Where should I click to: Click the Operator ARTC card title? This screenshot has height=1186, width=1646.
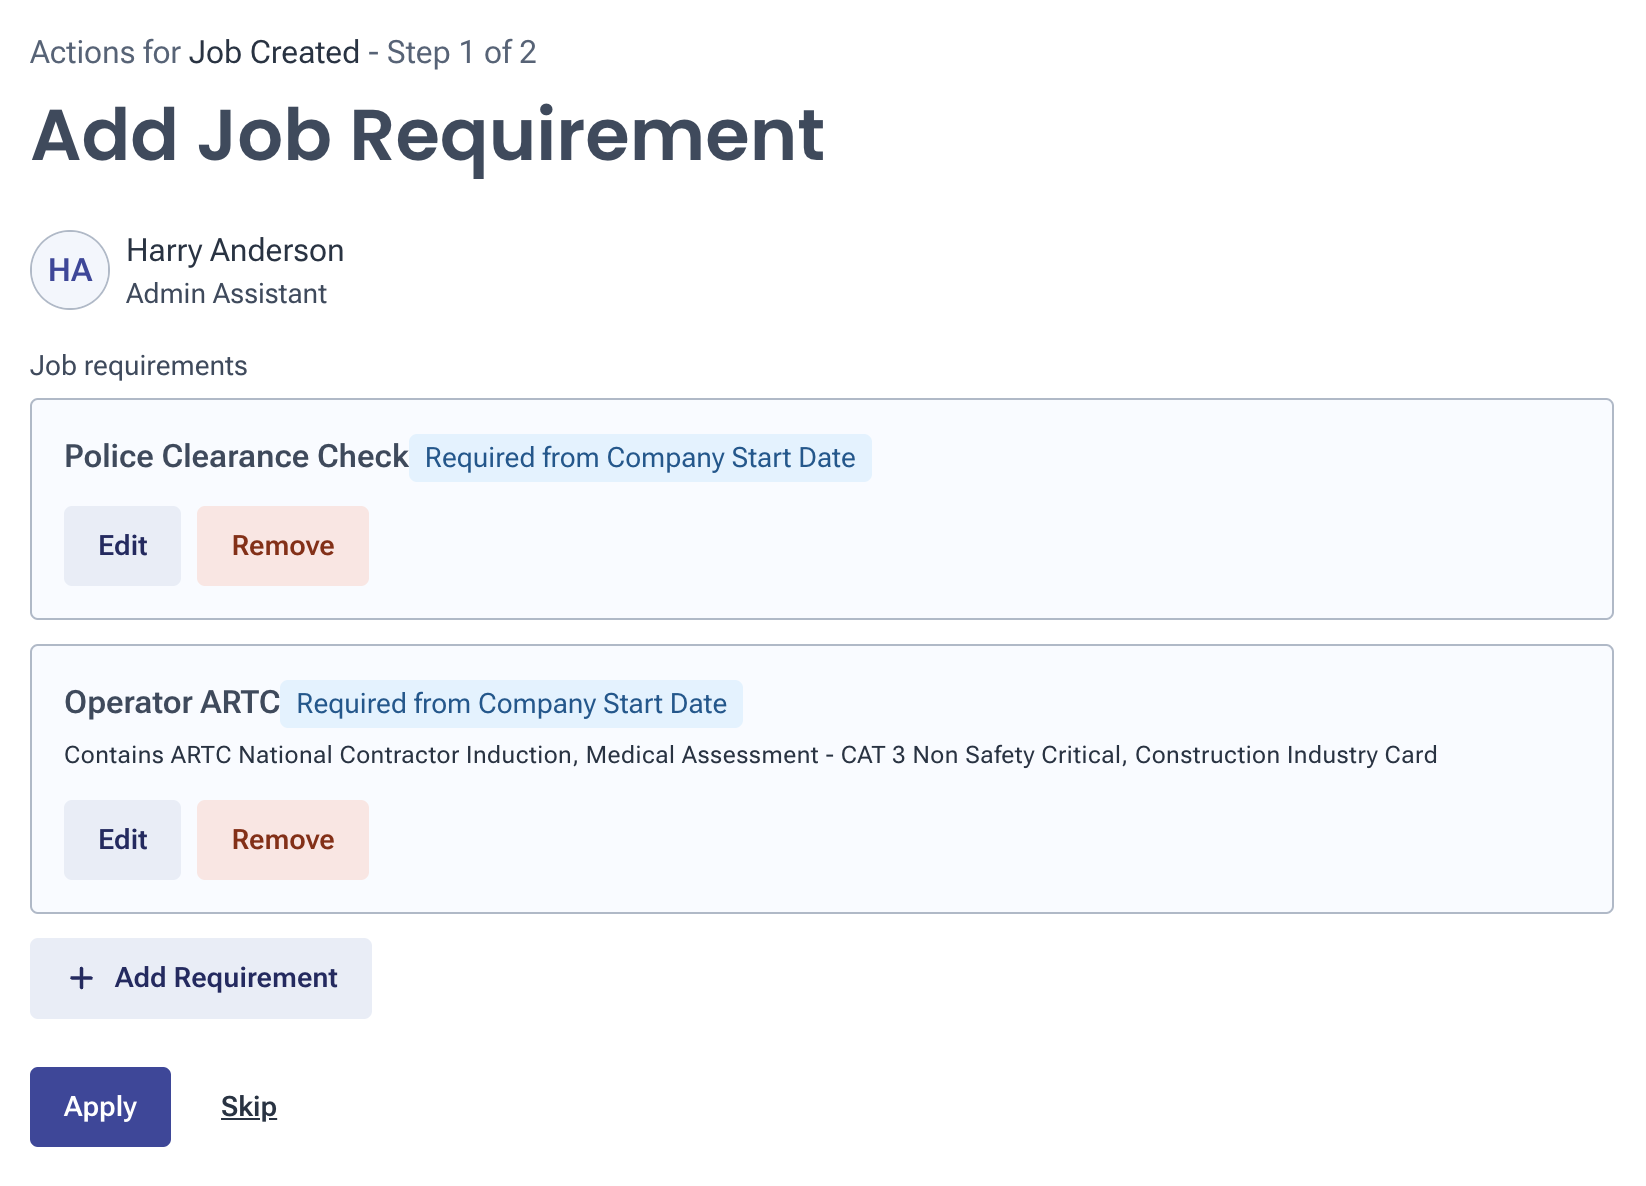172,702
